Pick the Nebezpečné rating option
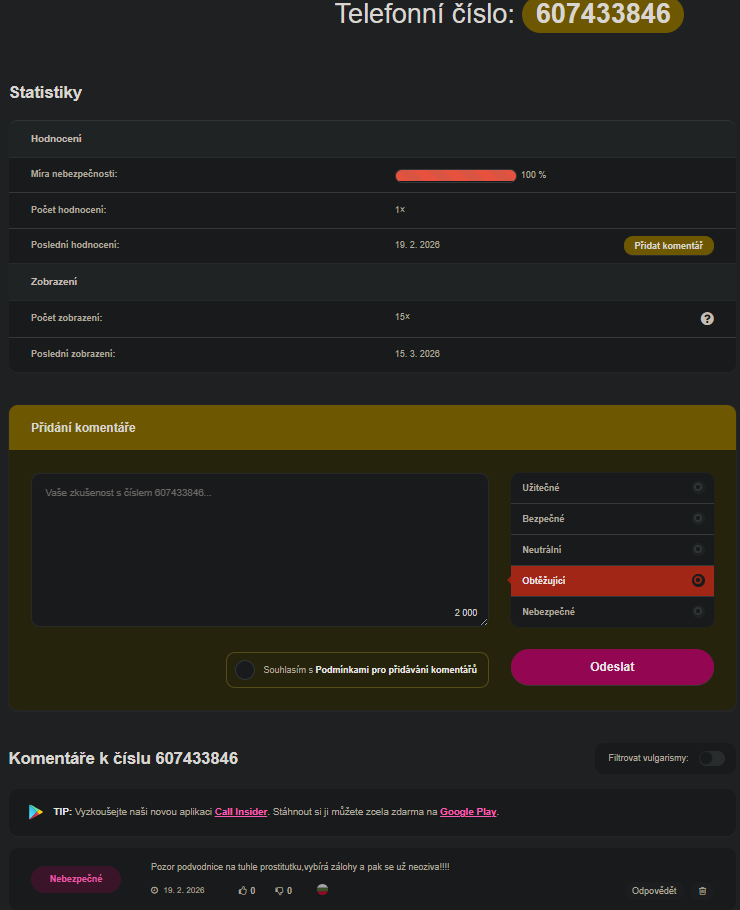Screen dimensions: 740x910 [612, 612]
